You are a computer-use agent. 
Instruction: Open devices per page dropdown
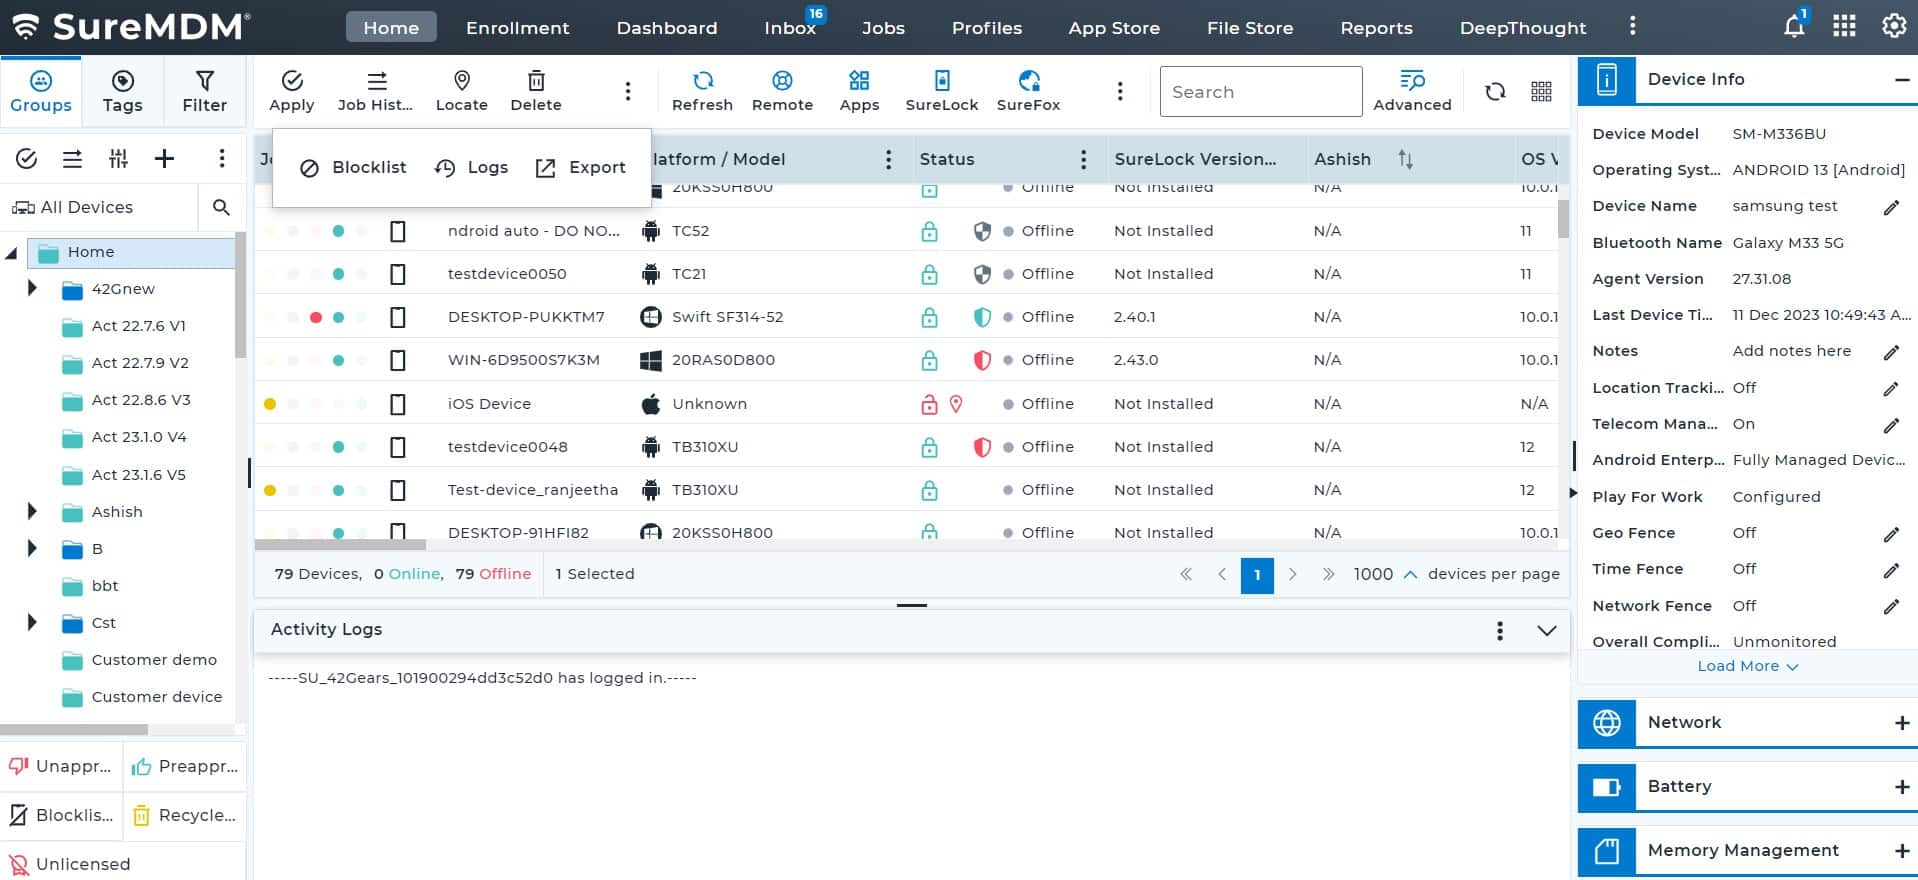(1386, 574)
